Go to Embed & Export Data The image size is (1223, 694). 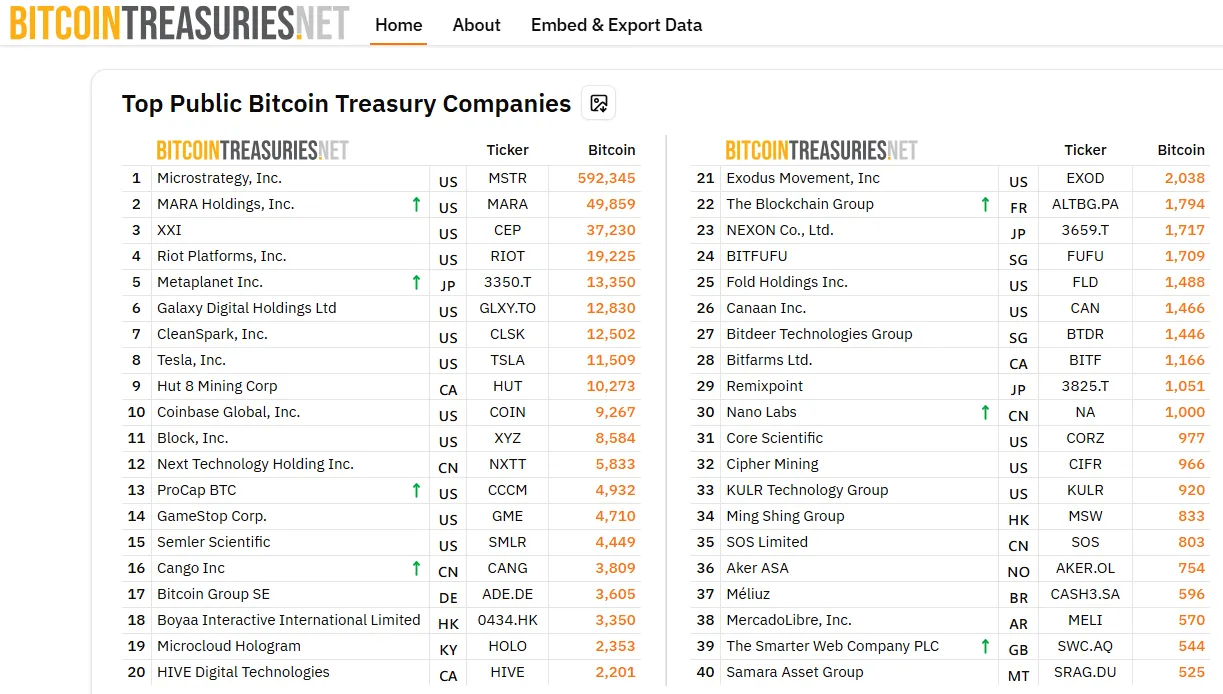tap(616, 25)
